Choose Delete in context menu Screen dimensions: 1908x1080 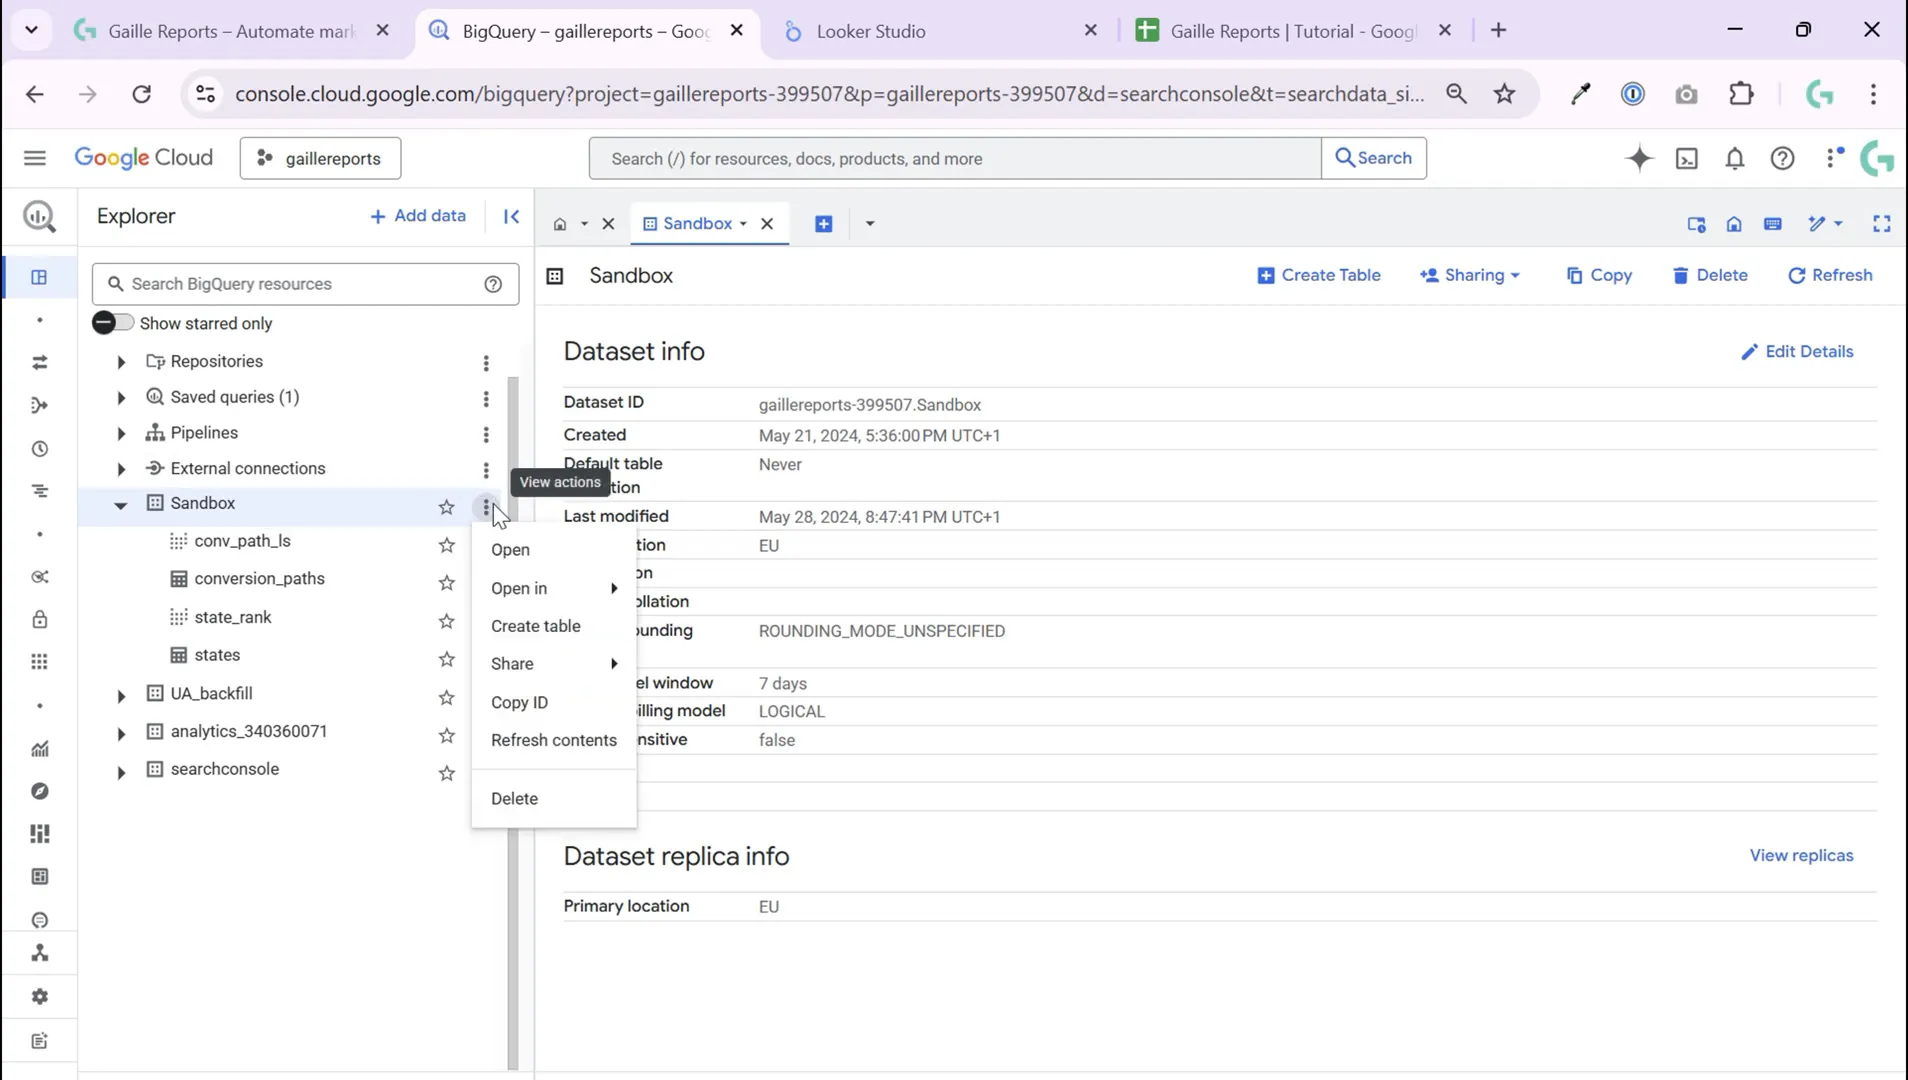click(x=554, y=799)
